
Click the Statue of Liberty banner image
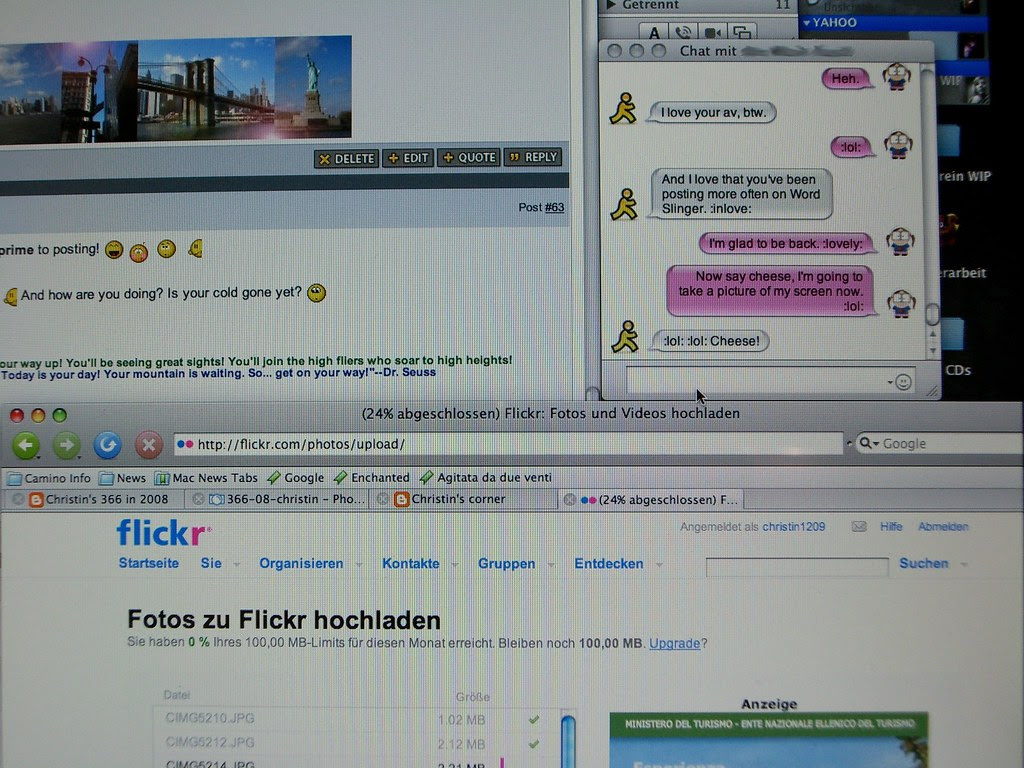[313, 87]
